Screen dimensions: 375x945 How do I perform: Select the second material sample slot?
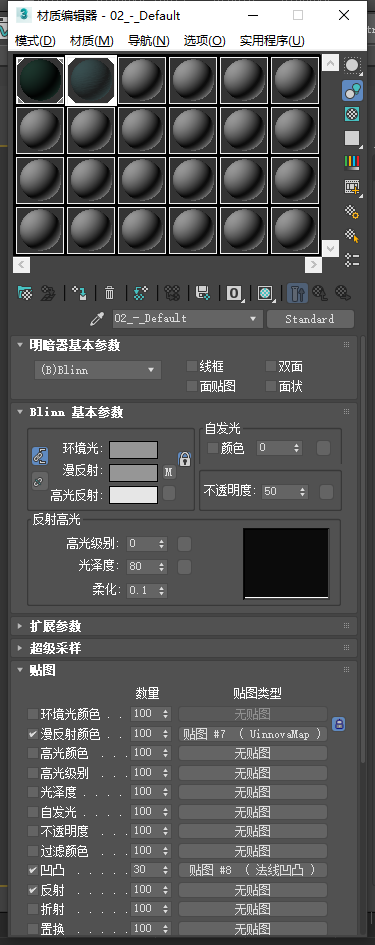(91, 81)
